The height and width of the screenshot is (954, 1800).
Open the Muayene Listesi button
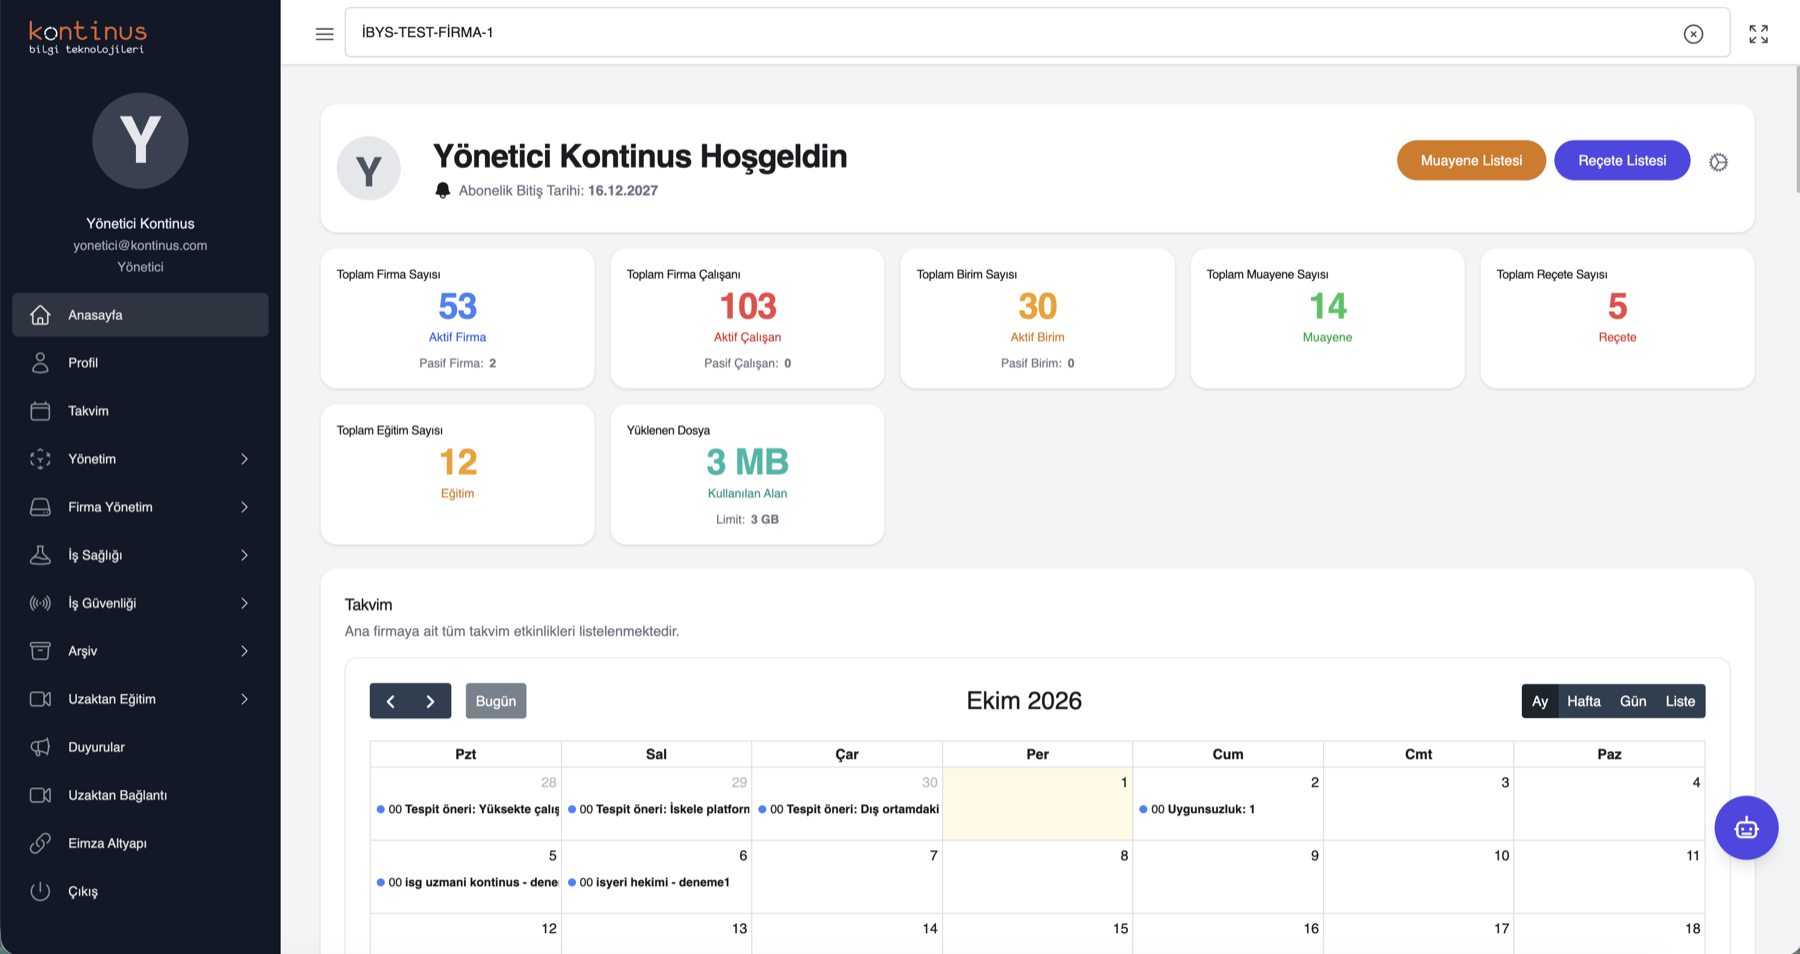click(x=1471, y=161)
